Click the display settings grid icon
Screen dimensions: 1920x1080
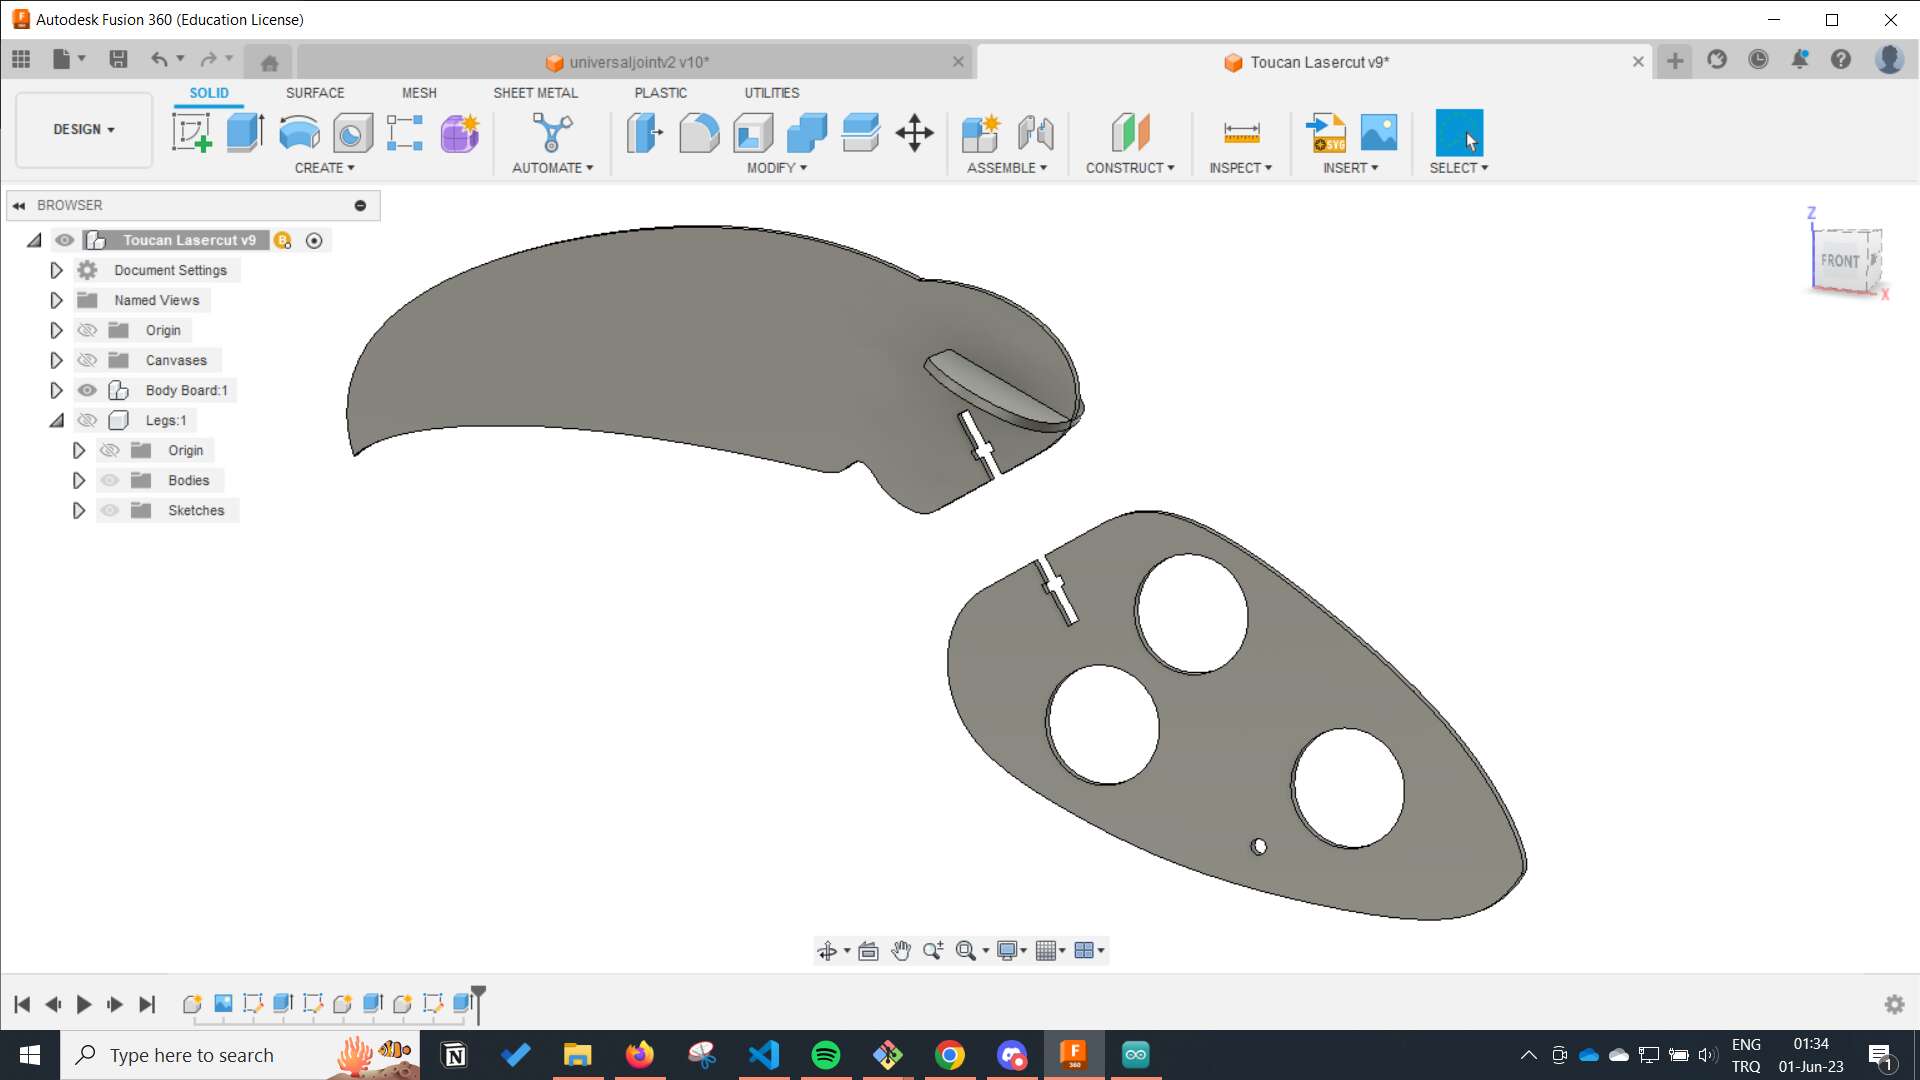(x=1050, y=951)
